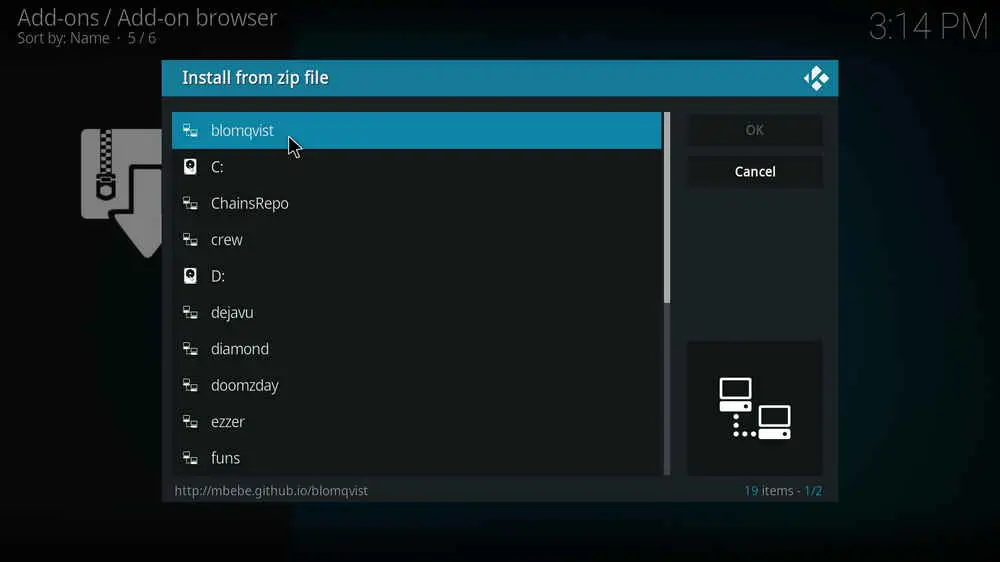The image size is (1000, 562).
Task: Choose the crew source
Action: click(x=416, y=240)
